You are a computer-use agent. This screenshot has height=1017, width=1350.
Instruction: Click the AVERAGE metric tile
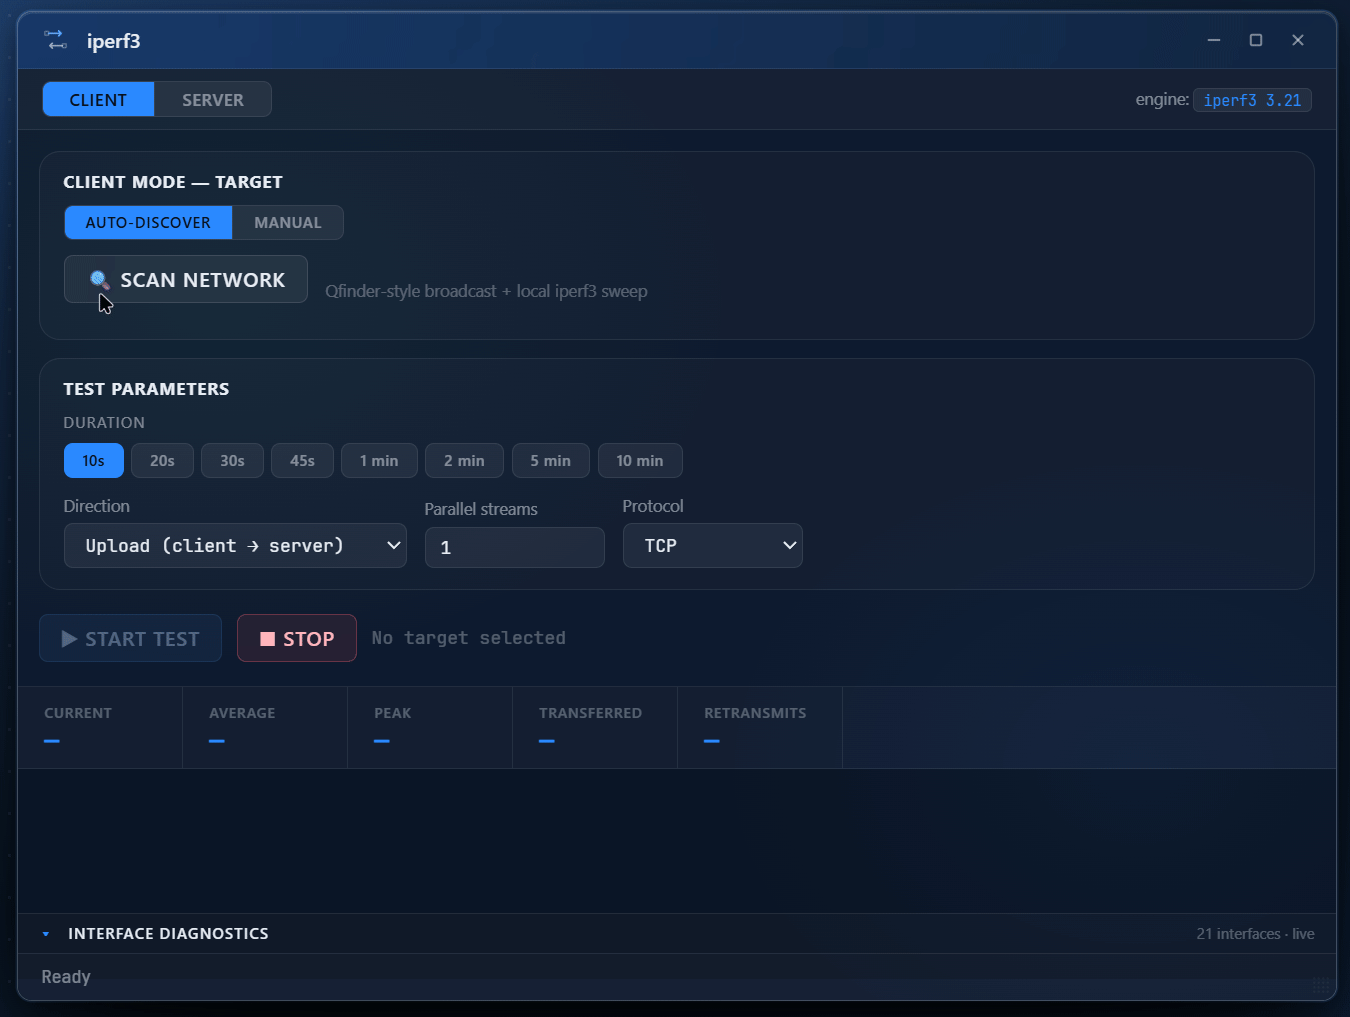[x=265, y=727]
